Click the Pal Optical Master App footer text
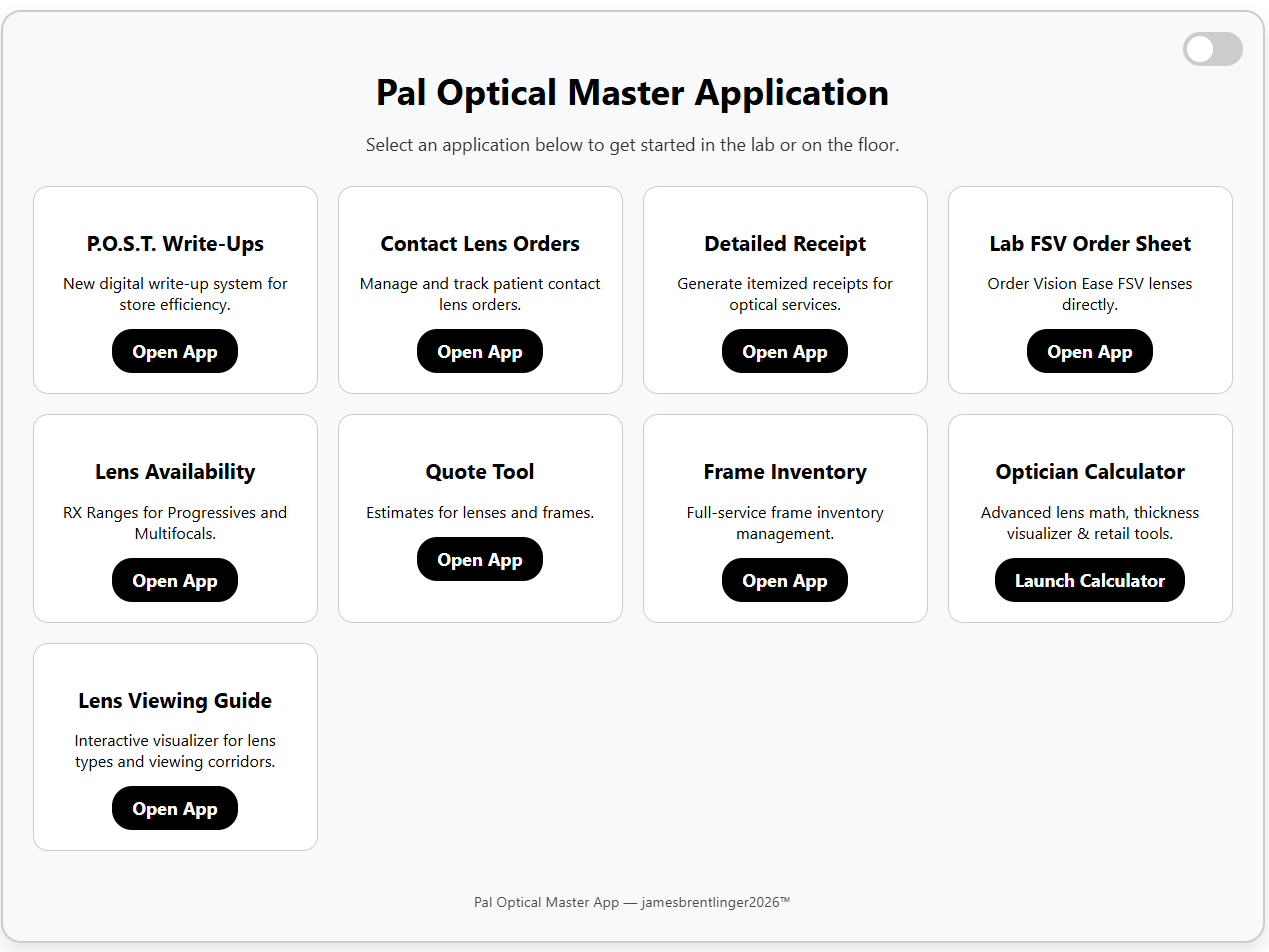This screenshot has width=1269, height=952. [631, 901]
